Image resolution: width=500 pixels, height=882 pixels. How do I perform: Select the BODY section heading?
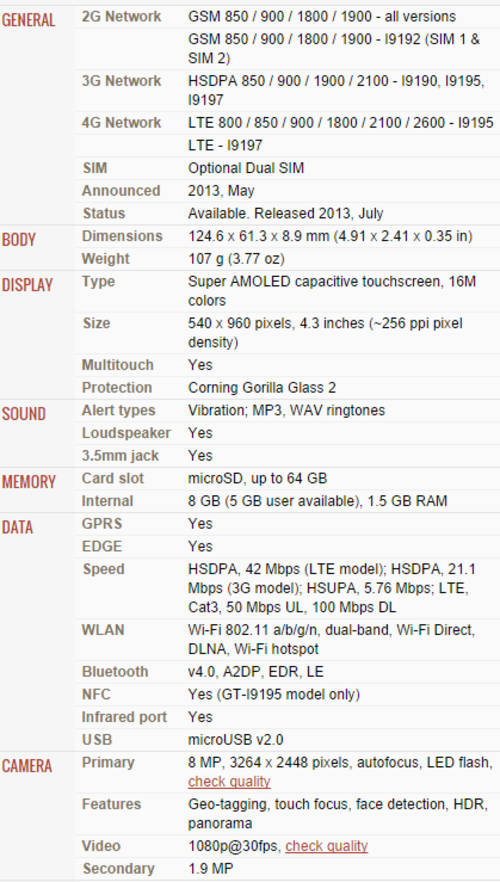(19, 240)
